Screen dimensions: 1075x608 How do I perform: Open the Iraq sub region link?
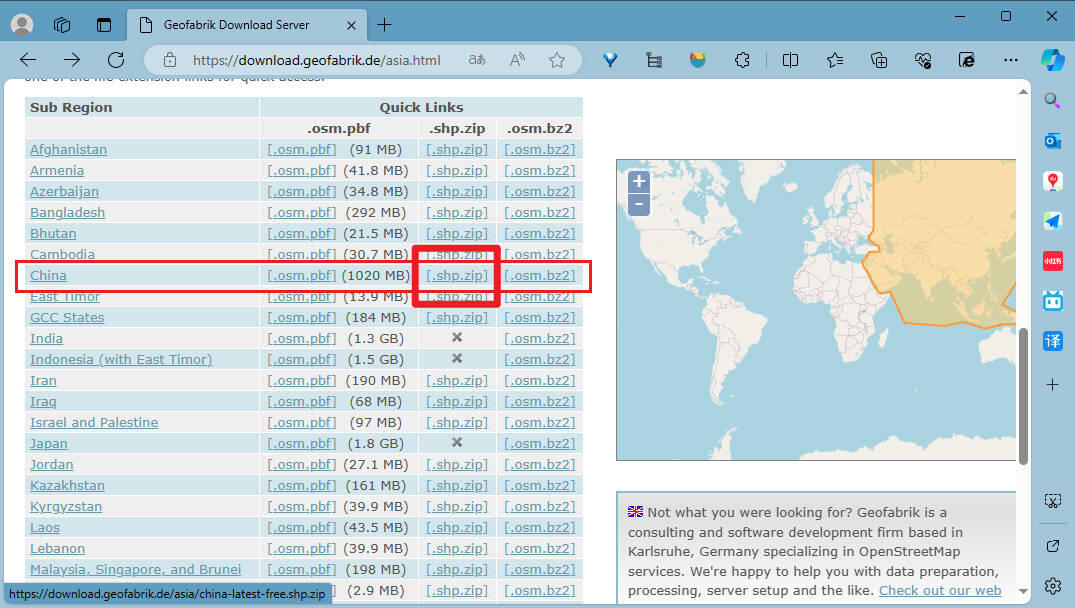tap(43, 402)
